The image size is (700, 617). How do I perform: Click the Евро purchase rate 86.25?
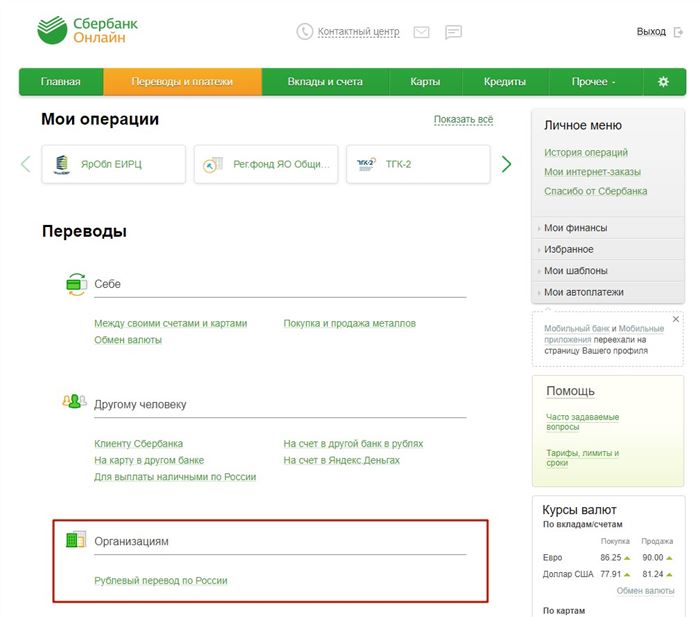click(x=611, y=558)
